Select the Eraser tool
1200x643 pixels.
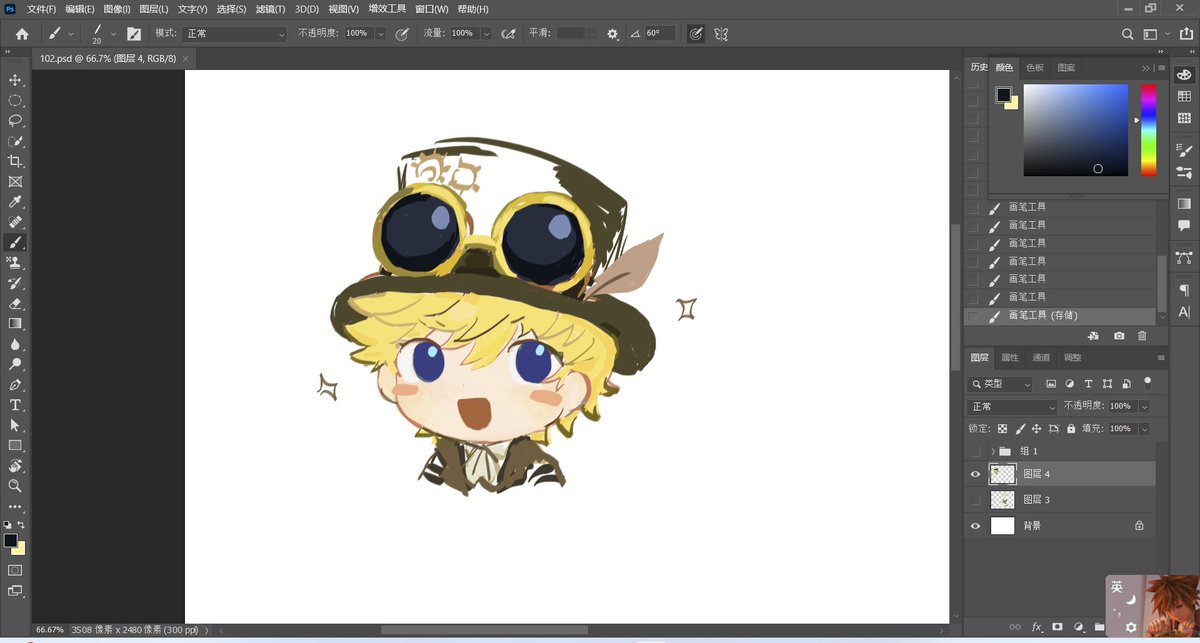(x=15, y=303)
